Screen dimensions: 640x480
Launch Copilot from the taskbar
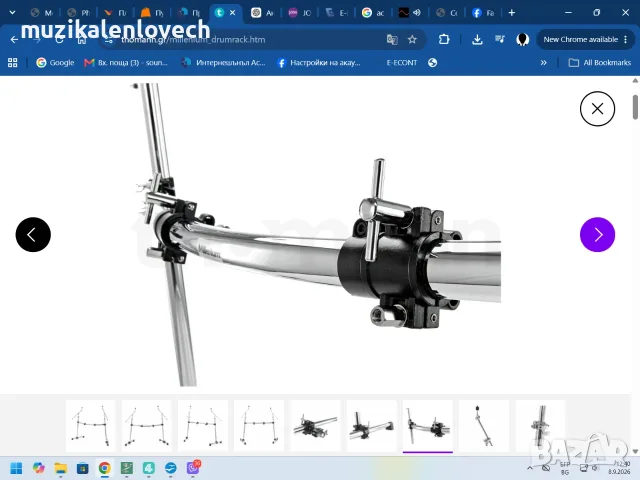39,468
